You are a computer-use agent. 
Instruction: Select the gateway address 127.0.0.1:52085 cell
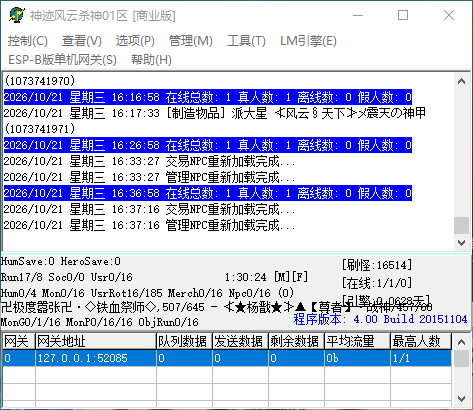click(x=96, y=358)
